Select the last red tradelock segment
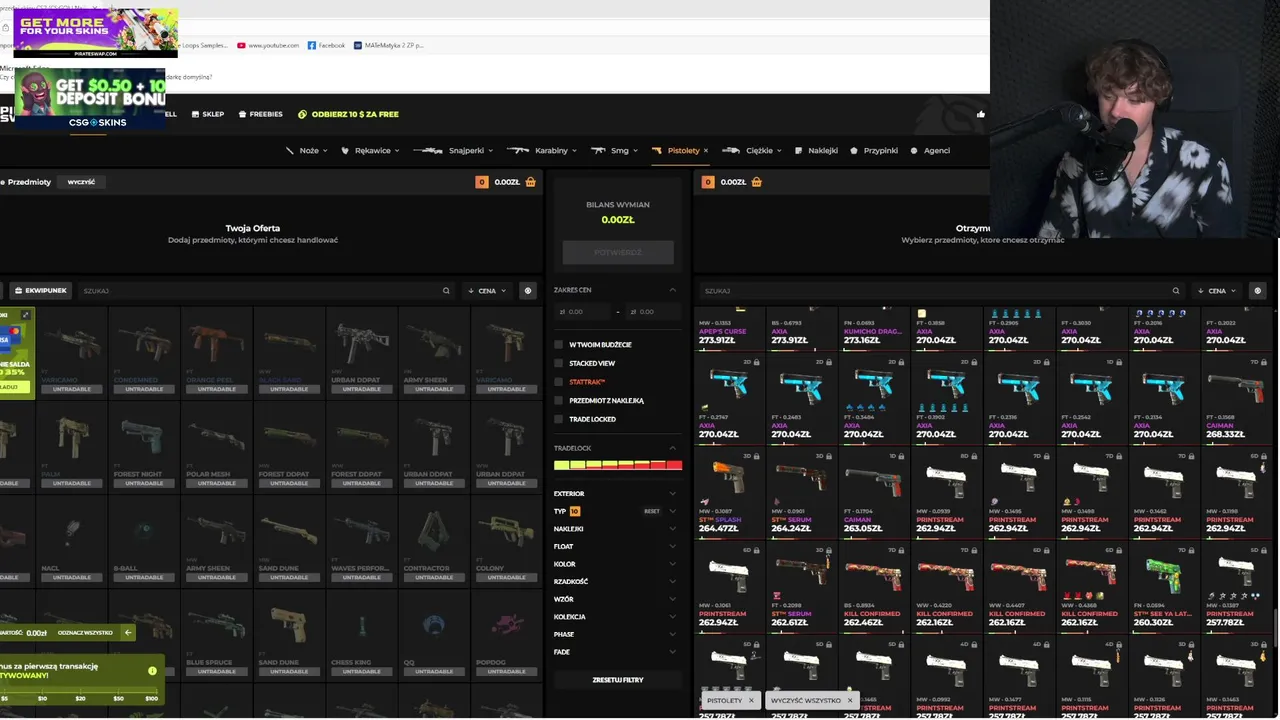This screenshot has width=1280, height=720. pos(675,465)
